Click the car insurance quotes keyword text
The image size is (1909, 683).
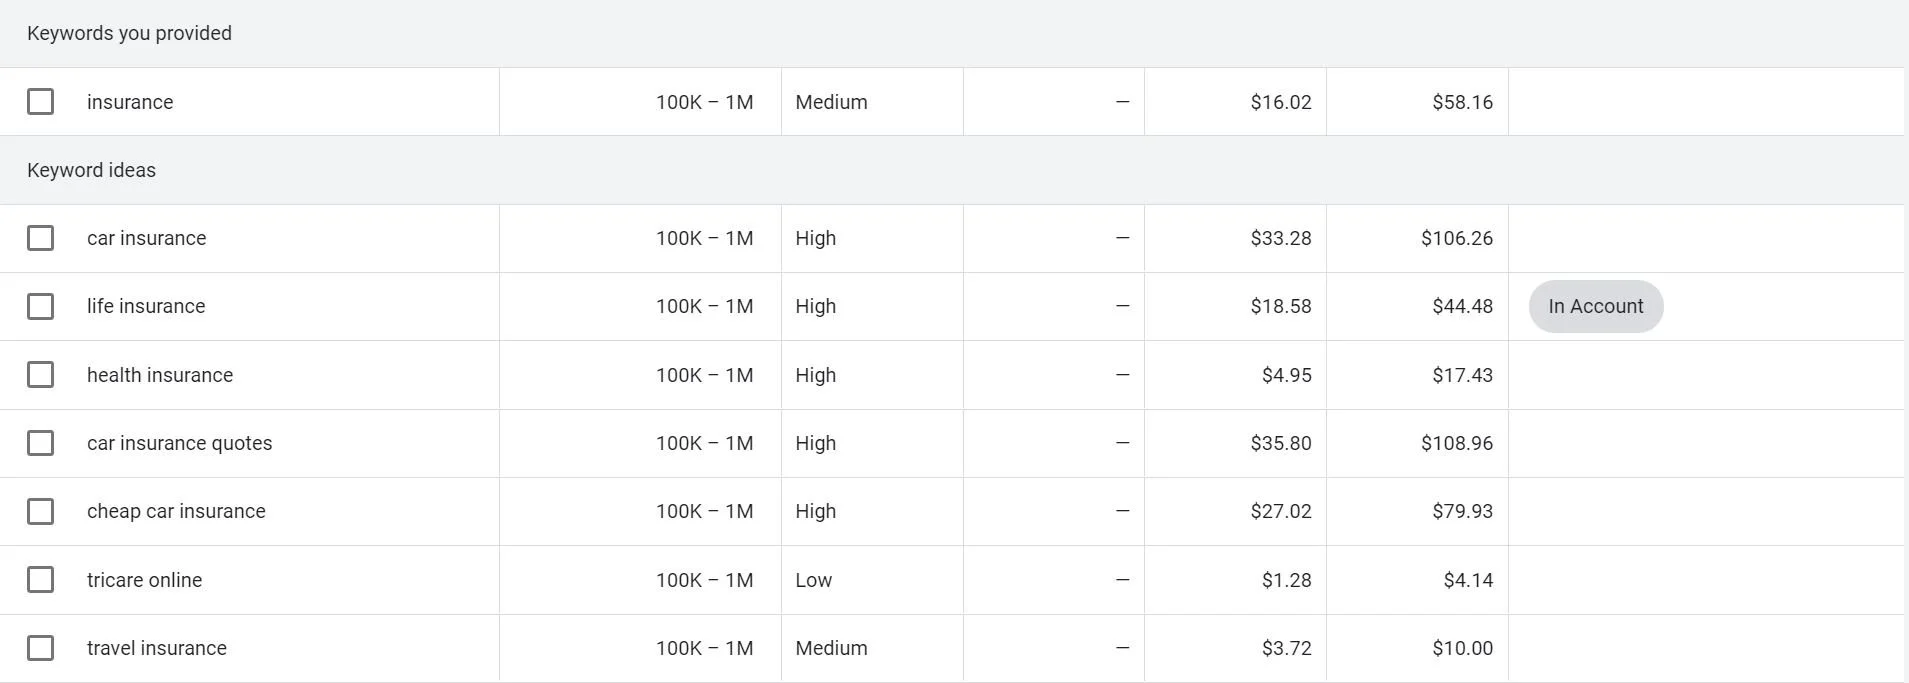coord(179,443)
